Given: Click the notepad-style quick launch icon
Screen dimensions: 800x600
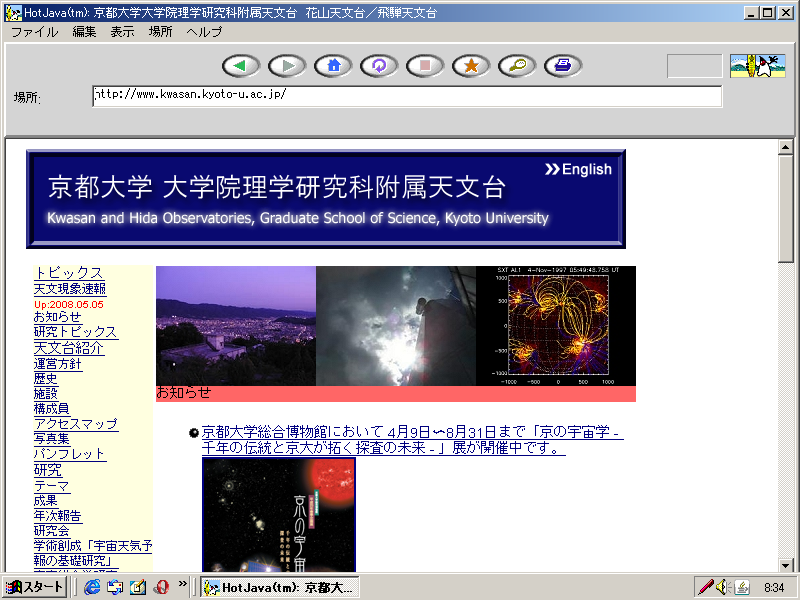Looking at the screenshot, I should click(138, 587).
